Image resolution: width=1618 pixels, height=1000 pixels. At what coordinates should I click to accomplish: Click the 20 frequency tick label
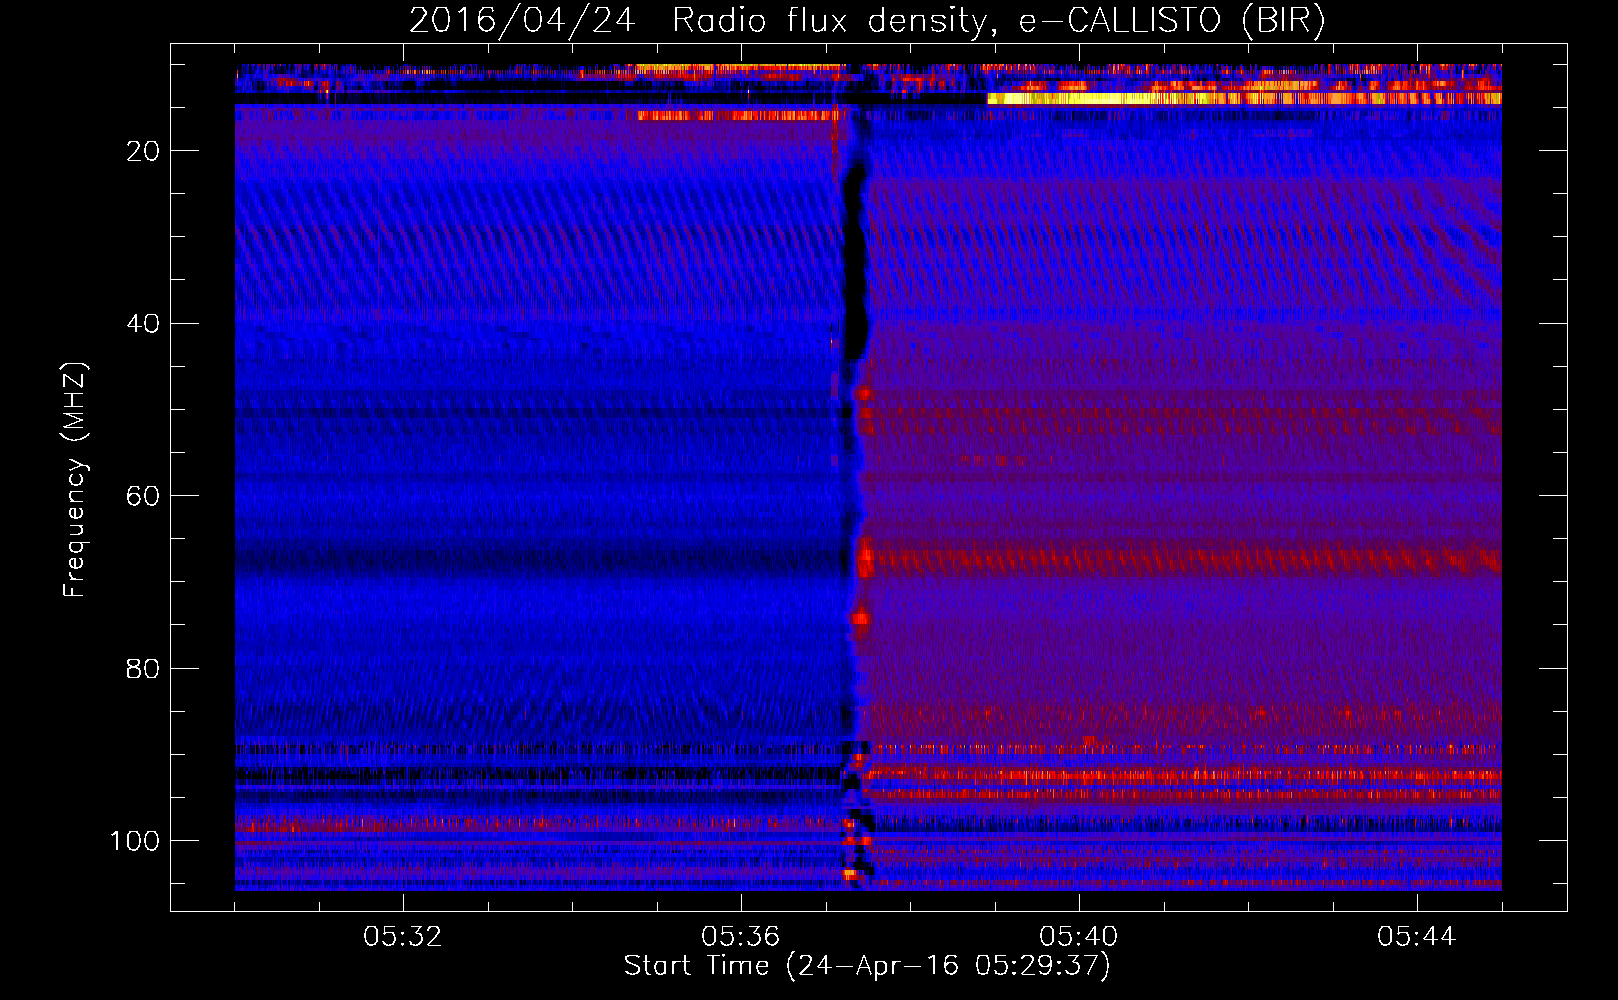tap(144, 151)
